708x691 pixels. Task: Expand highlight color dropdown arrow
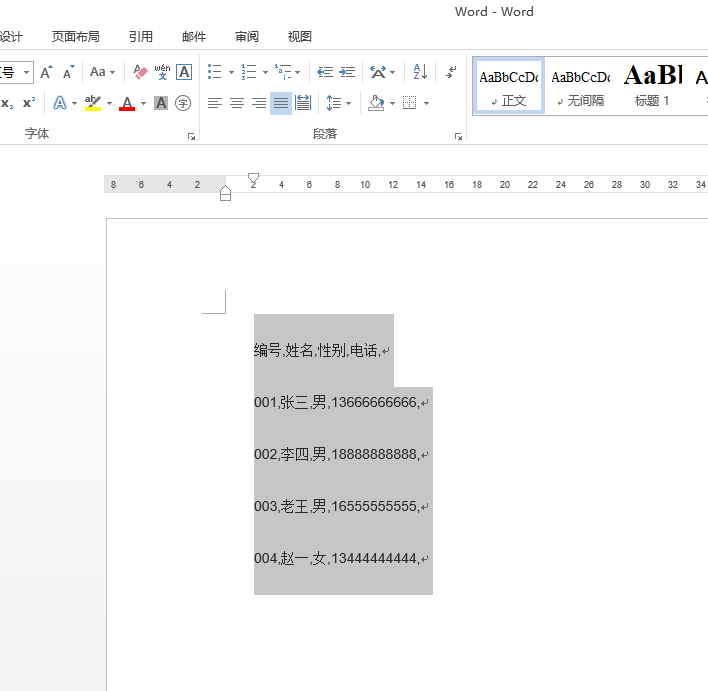(109, 103)
